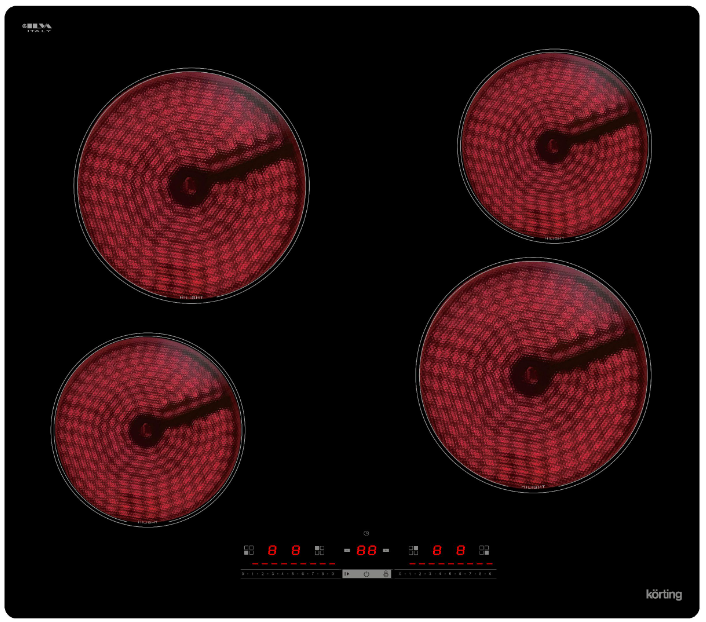The height and width of the screenshot is (622, 706).
Task: Select the rear-left burner zone icon
Action: pyautogui.click(x=319, y=550)
